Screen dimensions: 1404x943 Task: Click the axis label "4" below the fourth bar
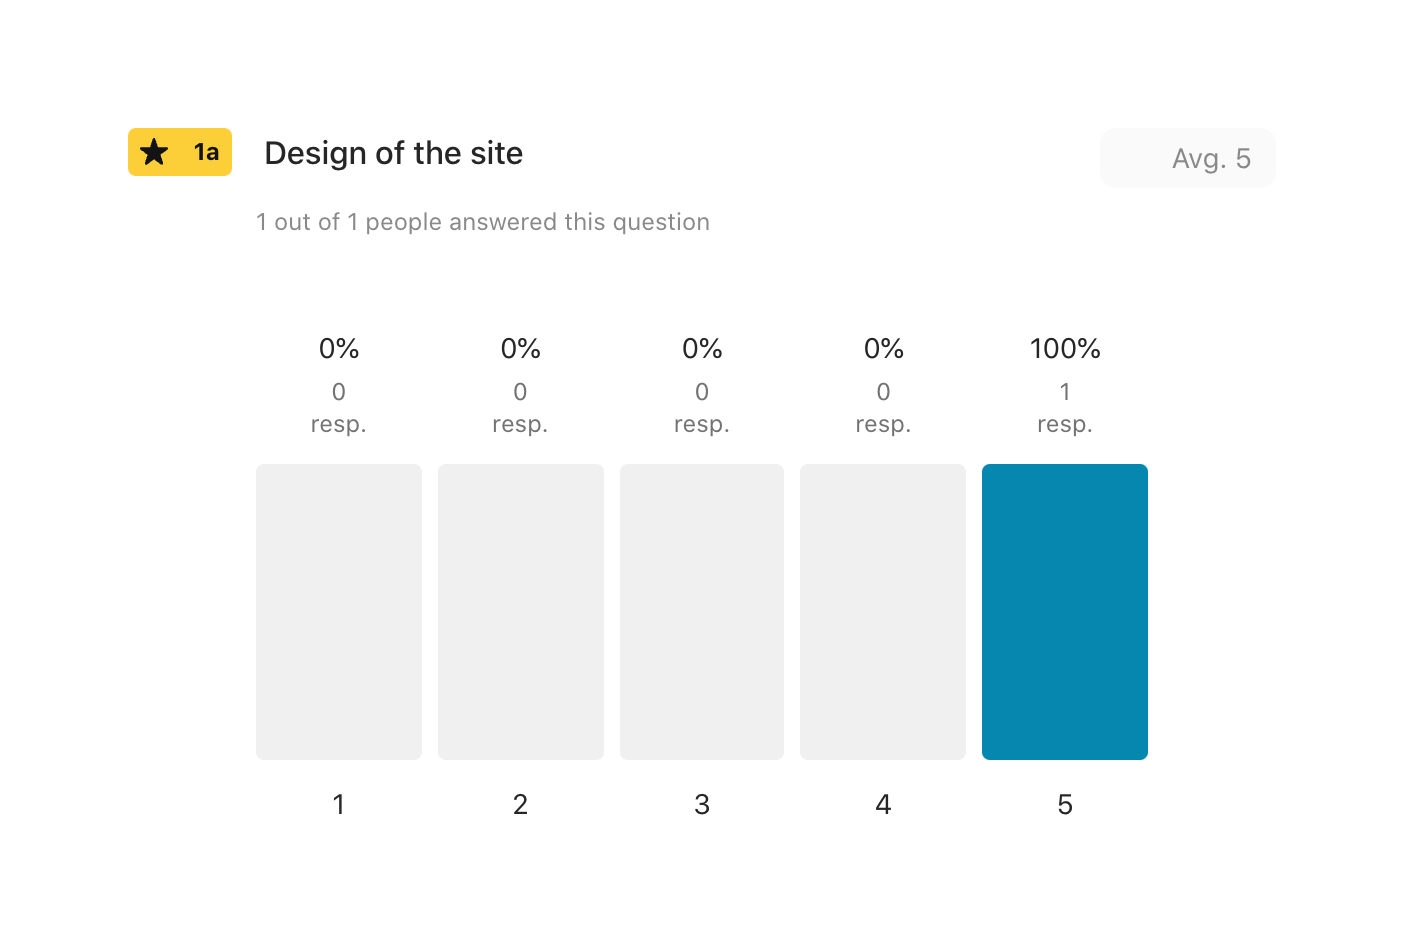click(883, 804)
